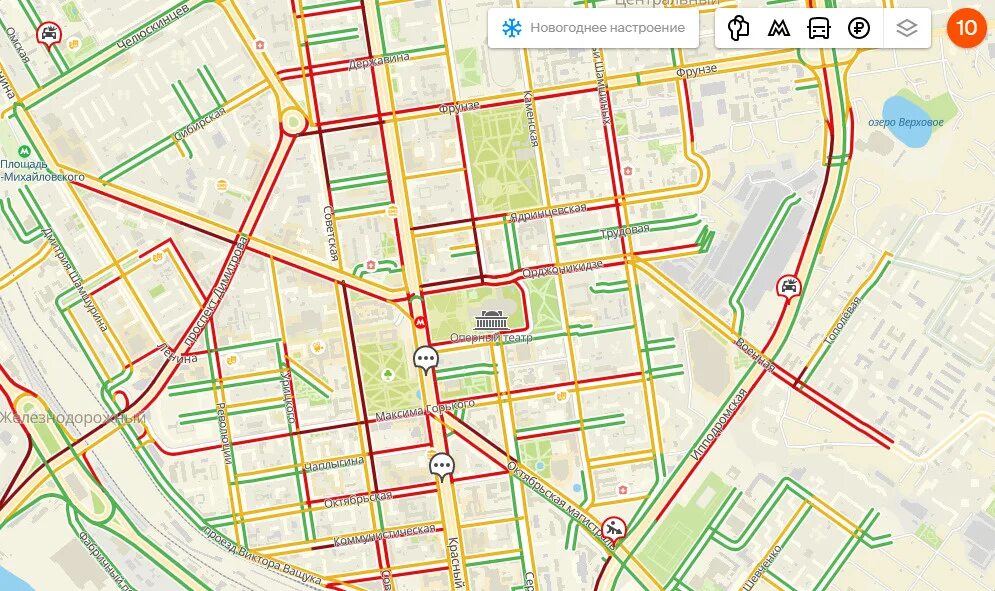
Task: Show the metro scheme layer
Action: coord(779,29)
